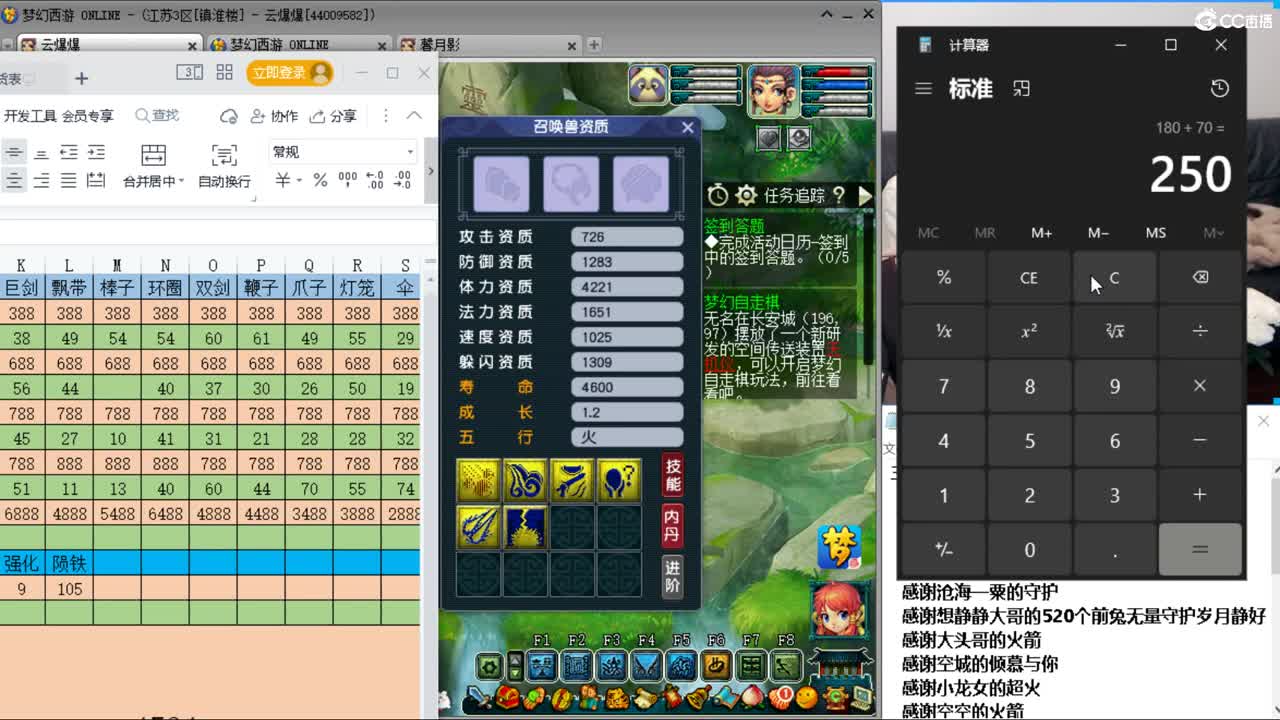
Task: Toggle increase indent in WPS toolbar
Action: 96,152
